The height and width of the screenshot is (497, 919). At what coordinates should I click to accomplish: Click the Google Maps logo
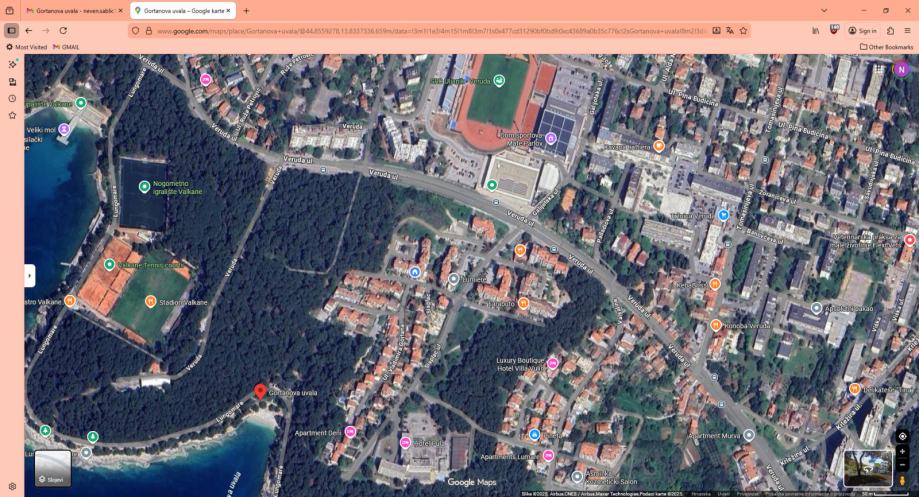(x=471, y=482)
